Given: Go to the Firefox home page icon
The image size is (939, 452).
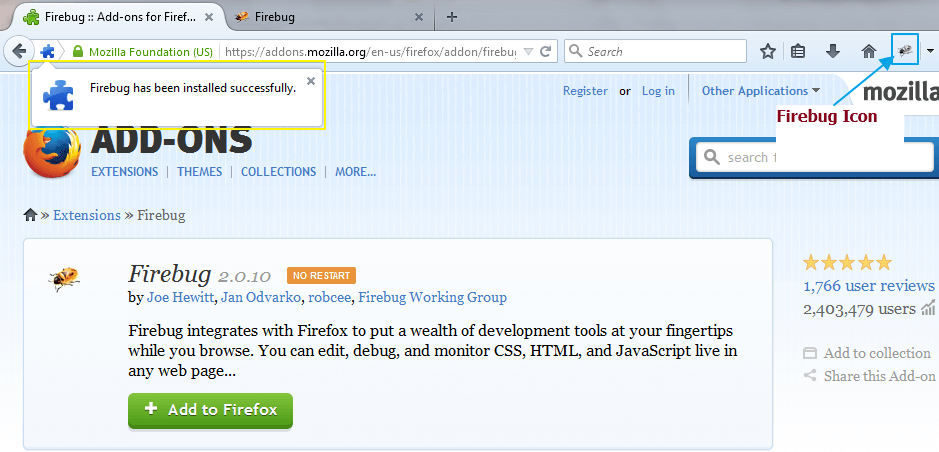Looking at the screenshot, I should click(x=868, y=52).
